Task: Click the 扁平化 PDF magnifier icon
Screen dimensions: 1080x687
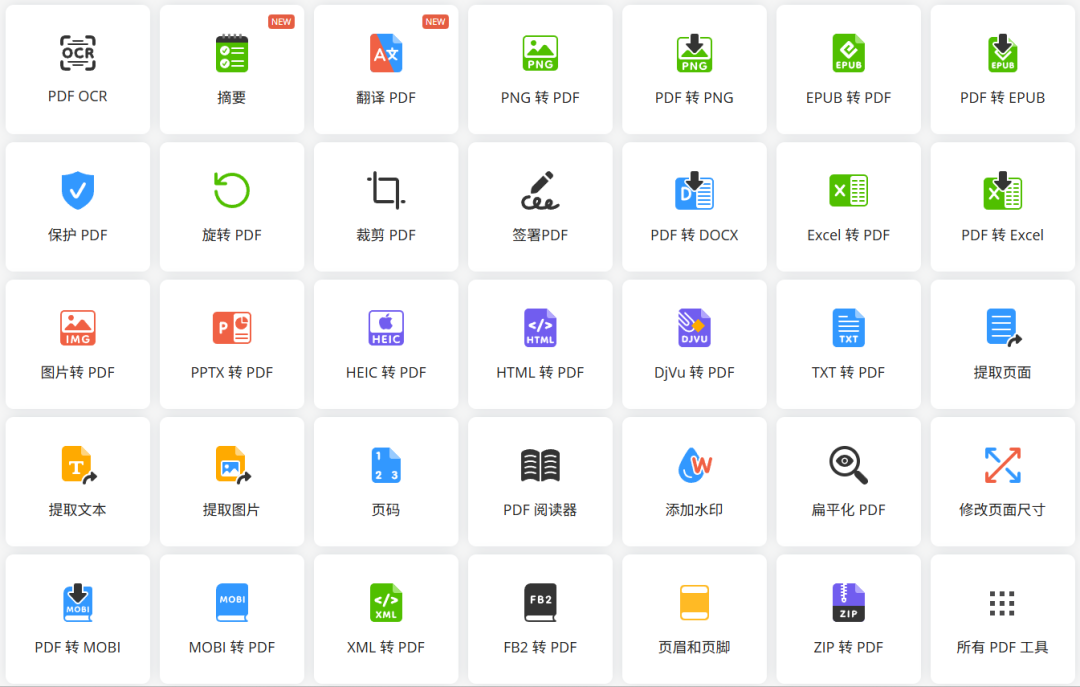Action: (x=849, y=465)
